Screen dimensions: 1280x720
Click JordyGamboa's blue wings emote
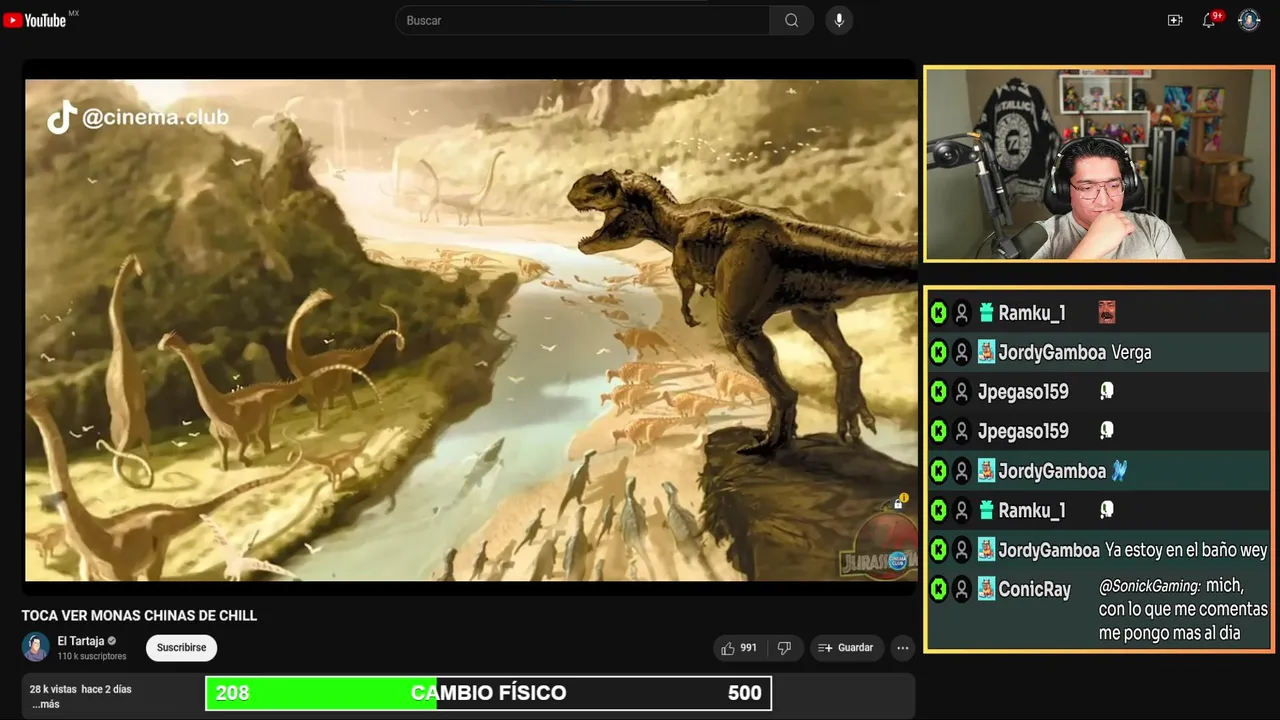click(1119, 470)
